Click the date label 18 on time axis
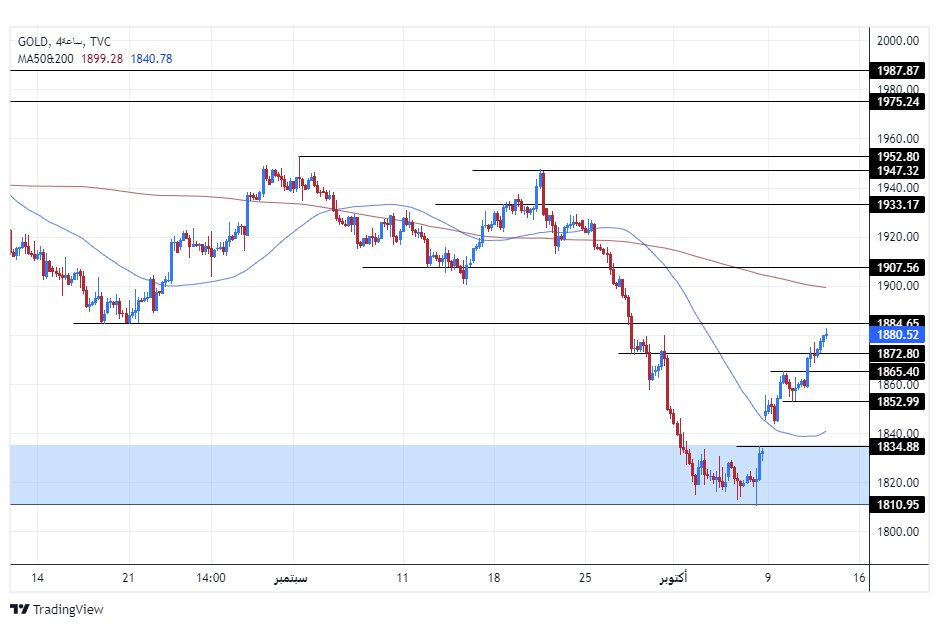 [x=493, y=578]
